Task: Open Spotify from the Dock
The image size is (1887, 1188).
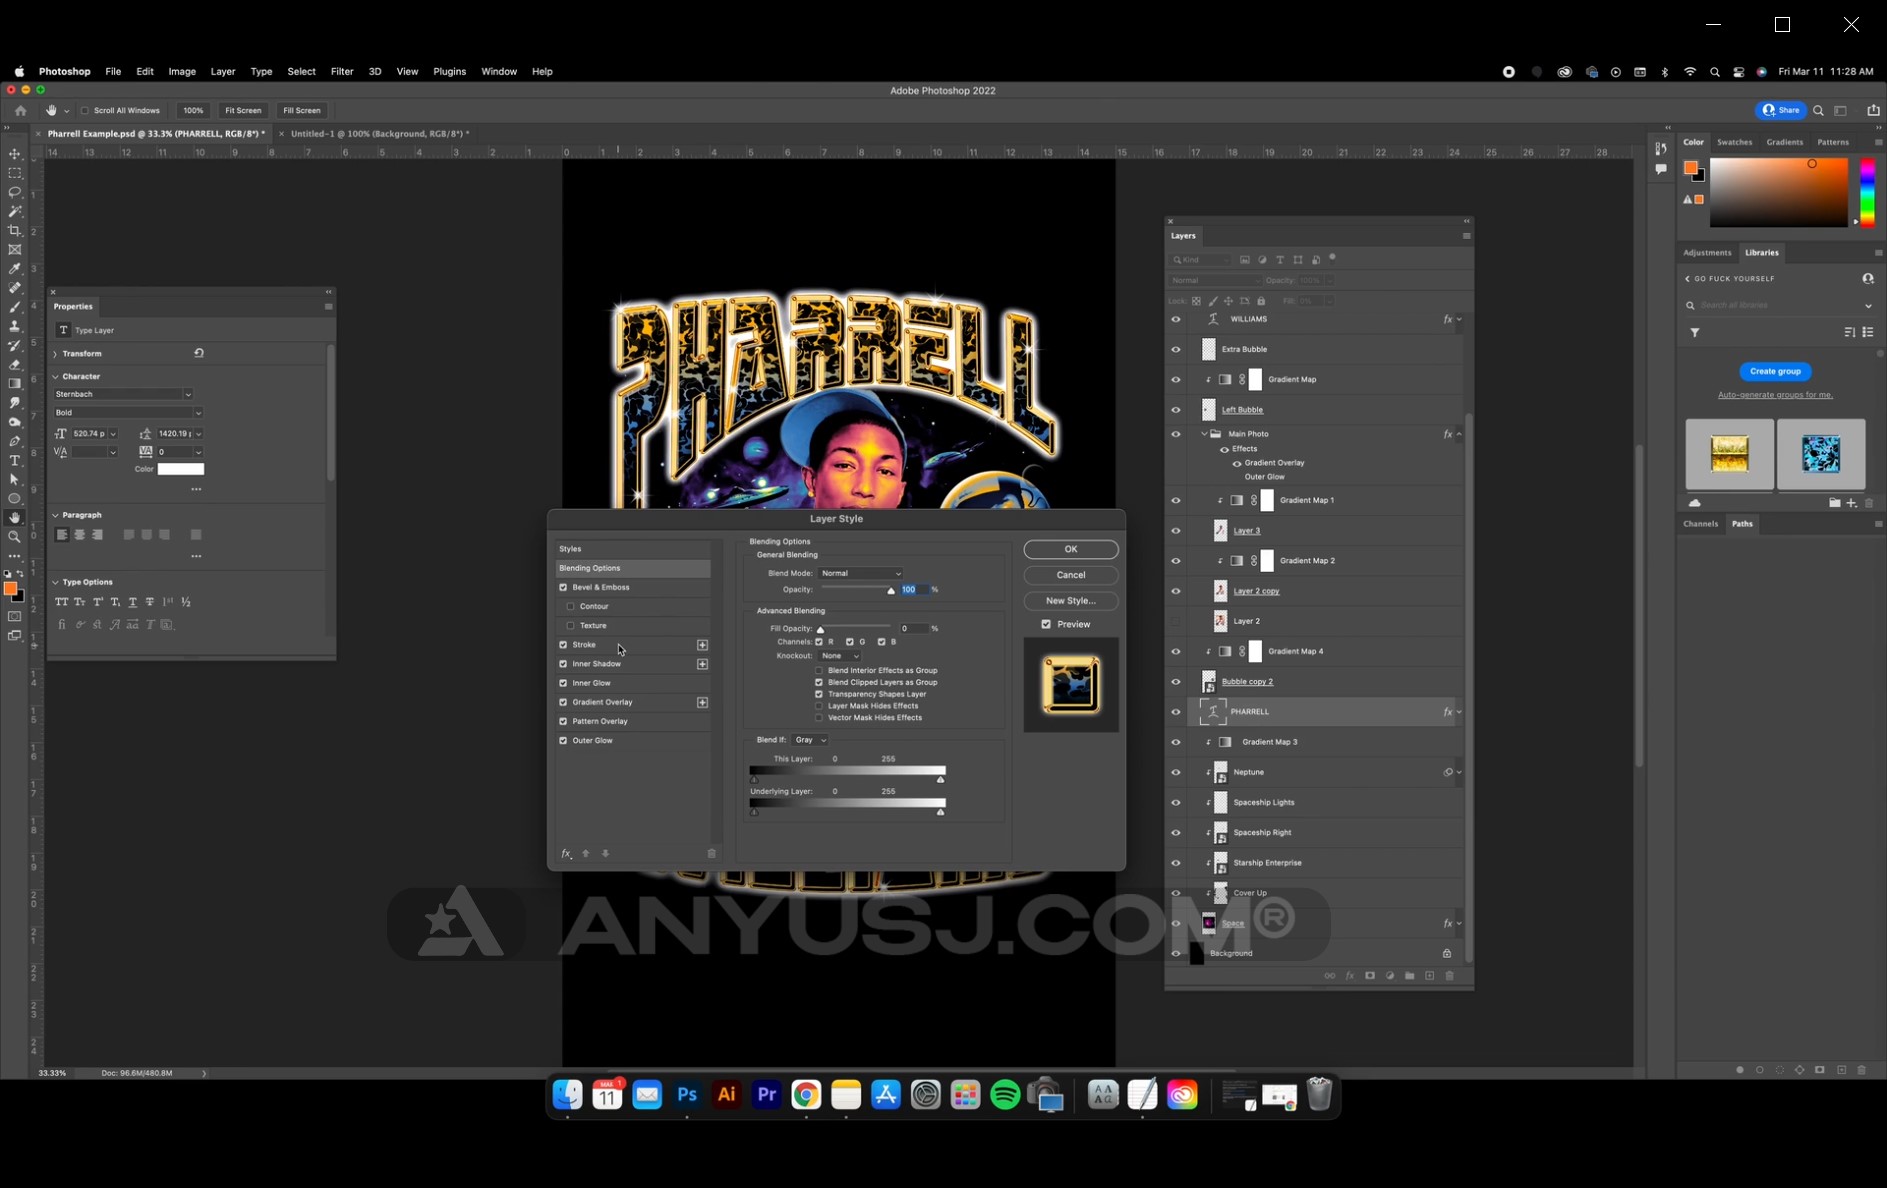Action: point(1005,1095)
